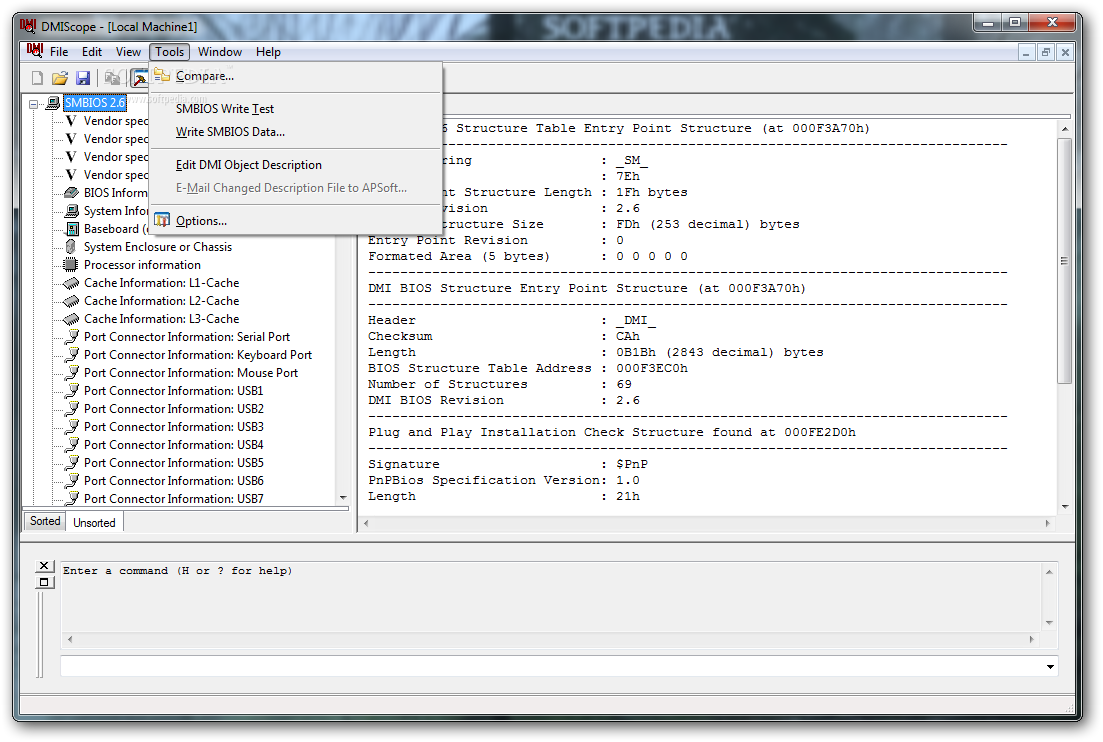1103x742 pixels.
Task: Select Port Connector Information: USB3
Action: click(x=174, y=427)
